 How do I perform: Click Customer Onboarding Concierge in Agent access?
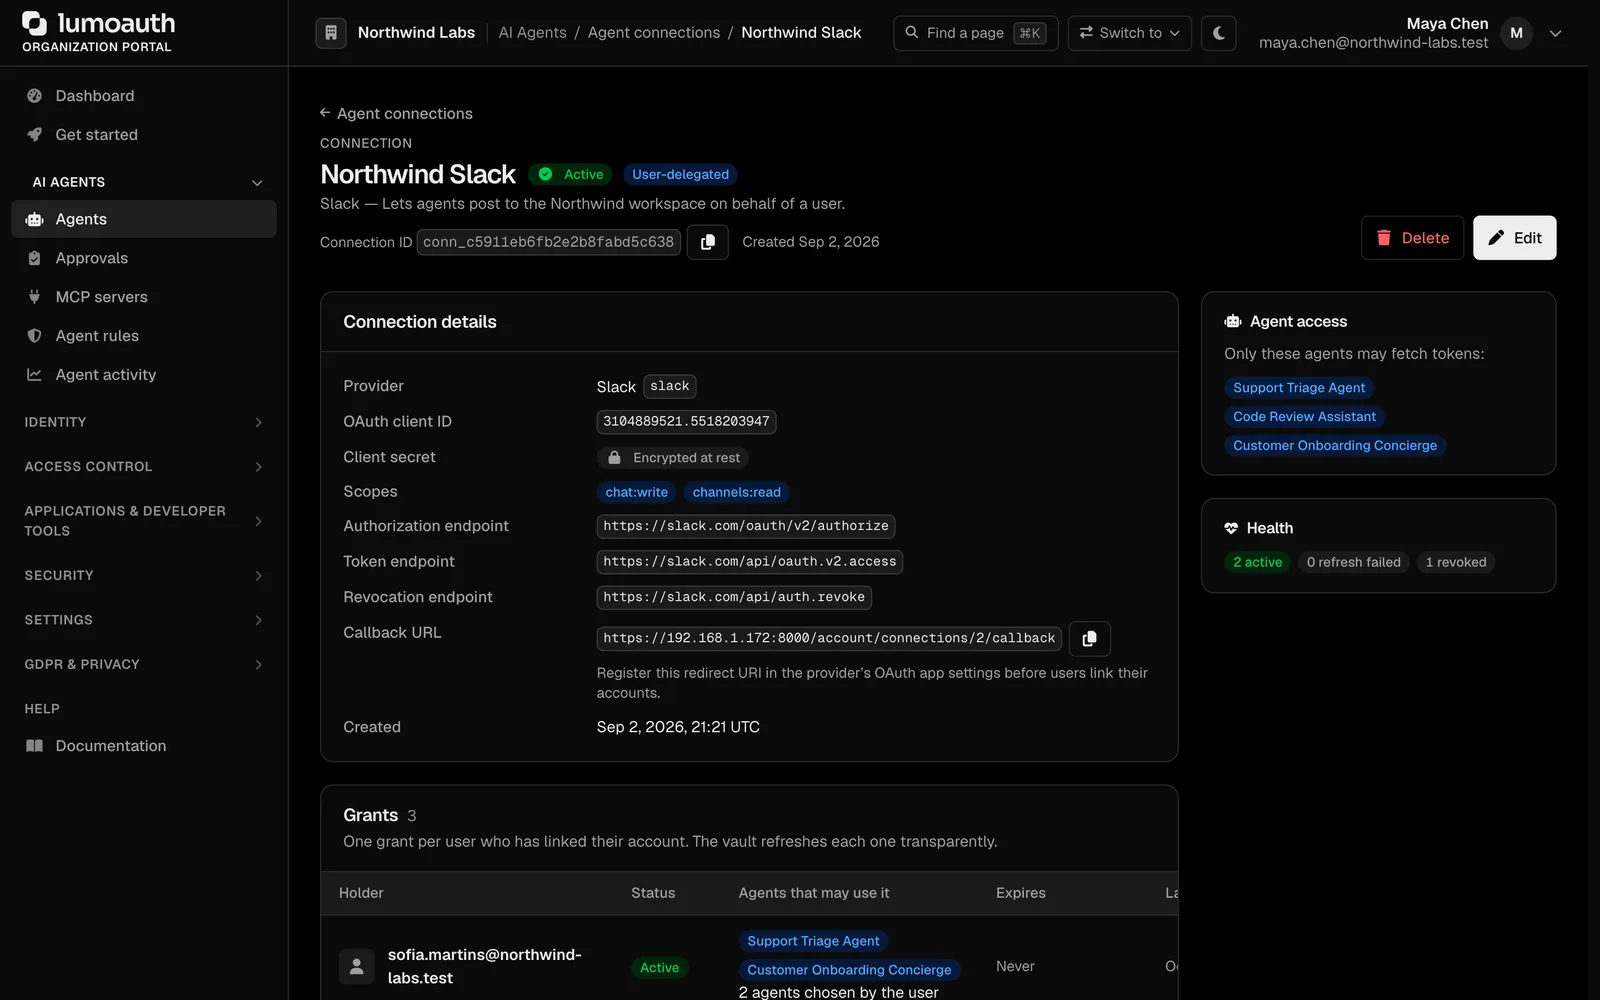click(x=1335, y=446)
